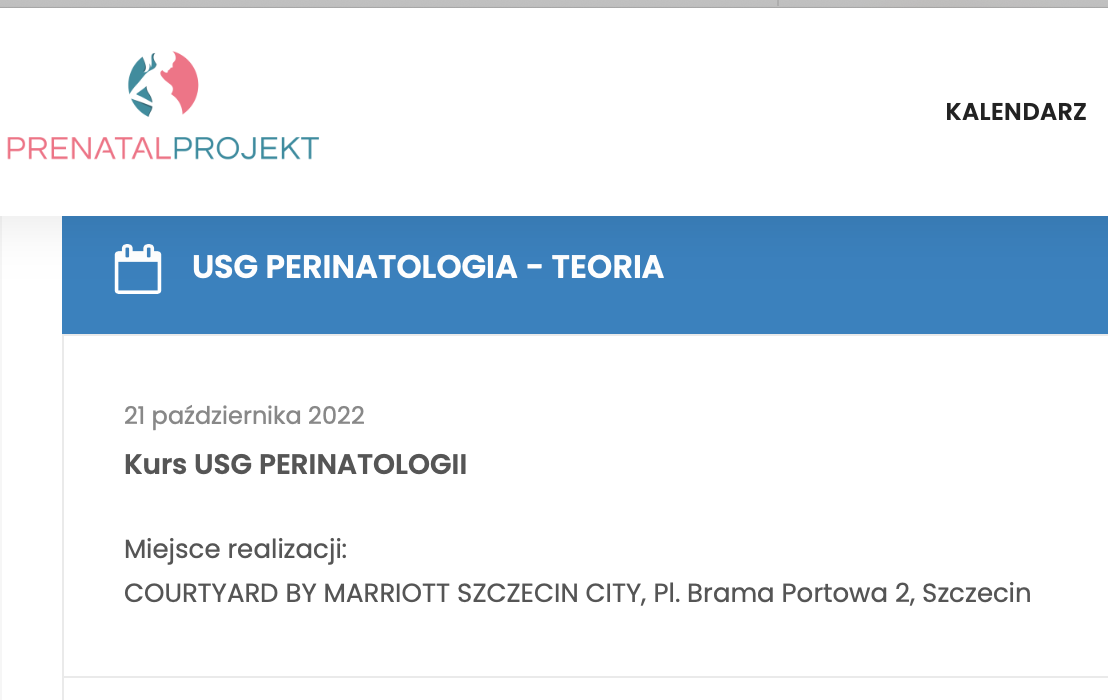Click Pl. Brama Portowa 2 address
Viewport: 1108px width, 700px height.
pyautogui.click(x=782, y=593)
